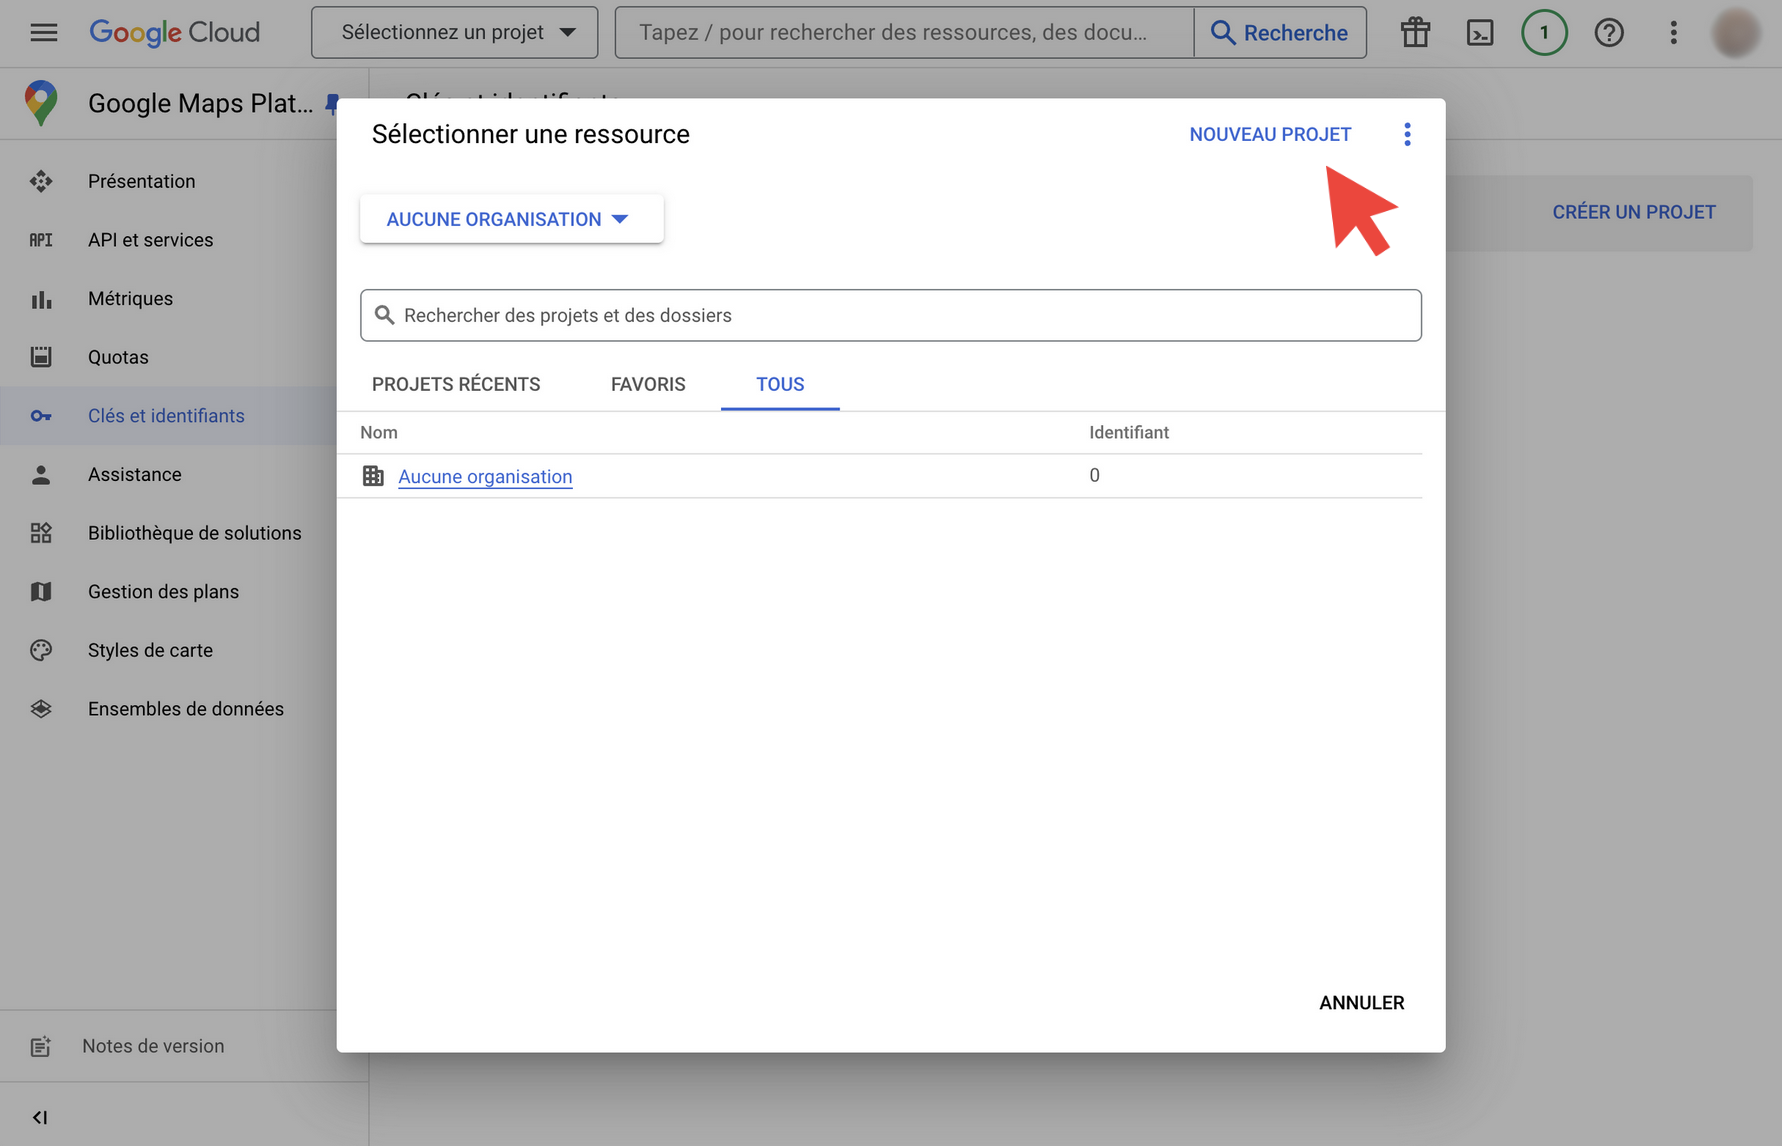Image resolution: width=1782 pixels, height=1146 pixels.
Task: Click the Quotas sidebar icon
Action: [41, 357]
